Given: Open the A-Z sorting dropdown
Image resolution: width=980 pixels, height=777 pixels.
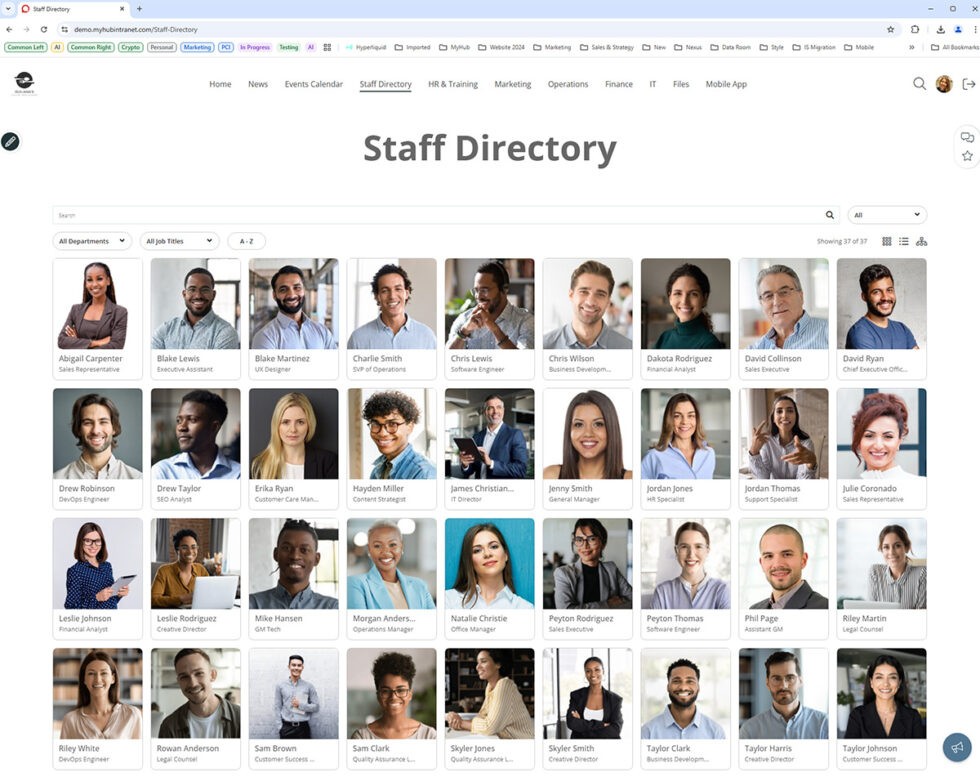Looking at the screenshot, I should [246, 241].
